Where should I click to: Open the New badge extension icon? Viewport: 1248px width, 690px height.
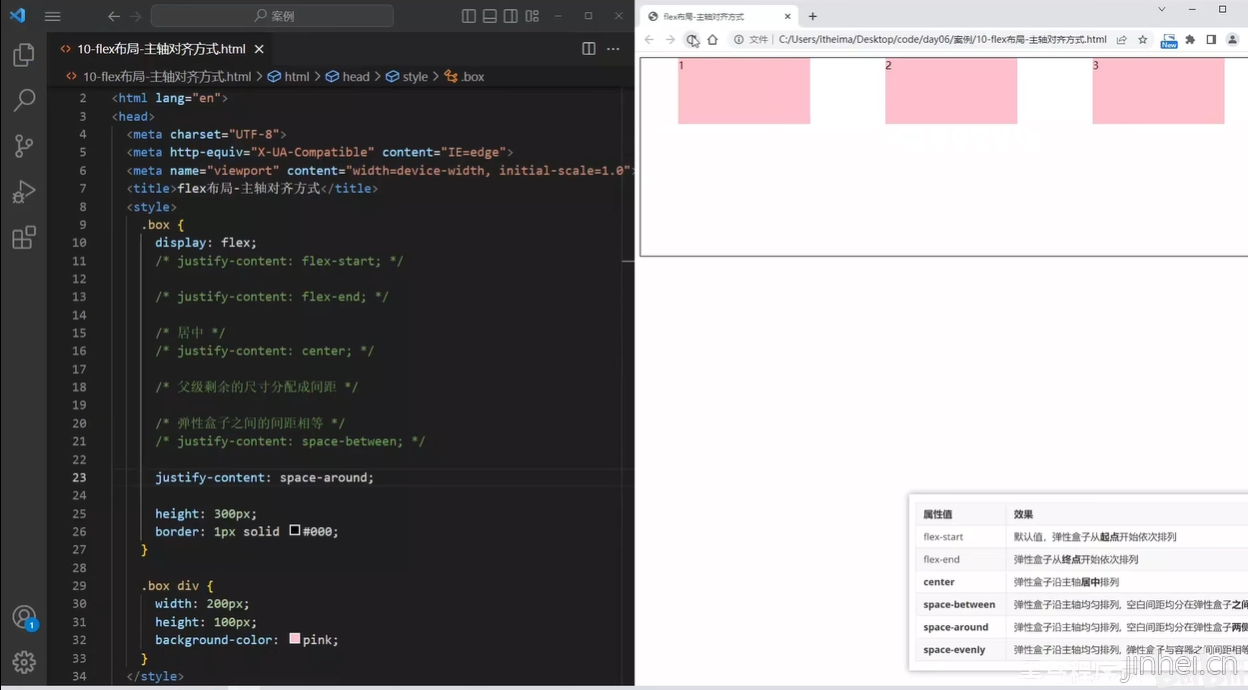coord(1169,40)
